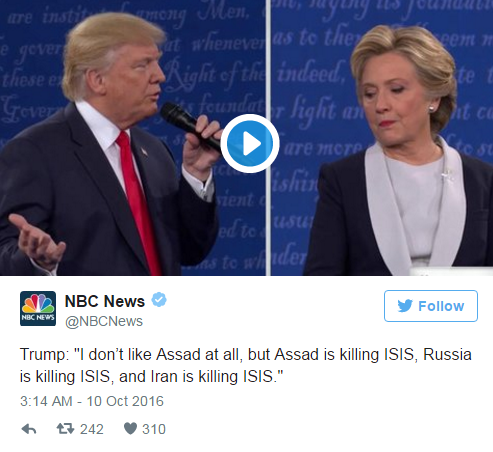Image resolution: width=493 pixels, height=452 pixels.
Task: Click the "NBC NEWS" text on logo
Action: tap(38, 317)
